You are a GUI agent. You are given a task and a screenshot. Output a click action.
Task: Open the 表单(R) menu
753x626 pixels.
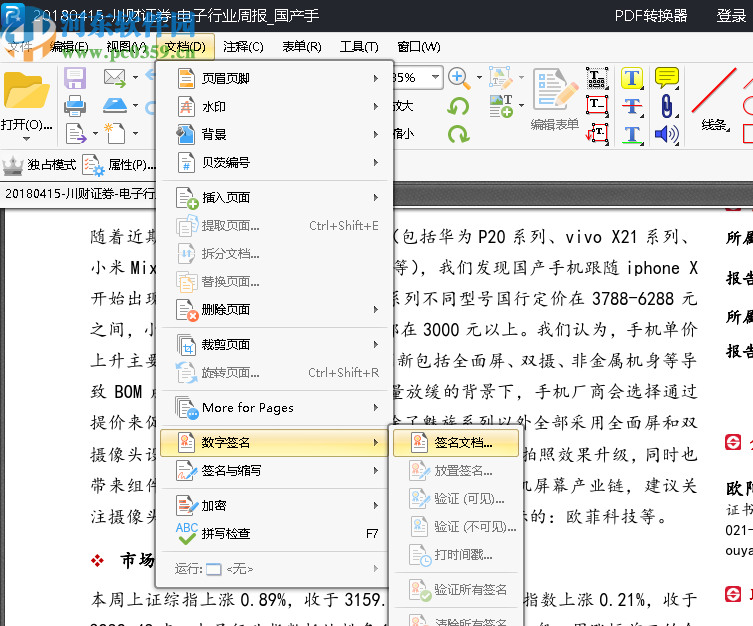point(302,47)
